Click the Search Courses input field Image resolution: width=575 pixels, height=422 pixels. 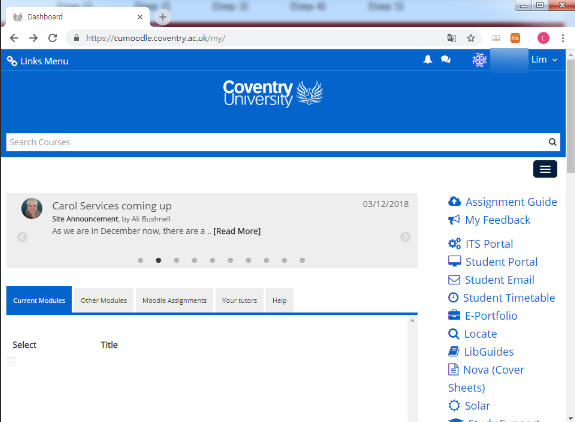tap(283, 142)
